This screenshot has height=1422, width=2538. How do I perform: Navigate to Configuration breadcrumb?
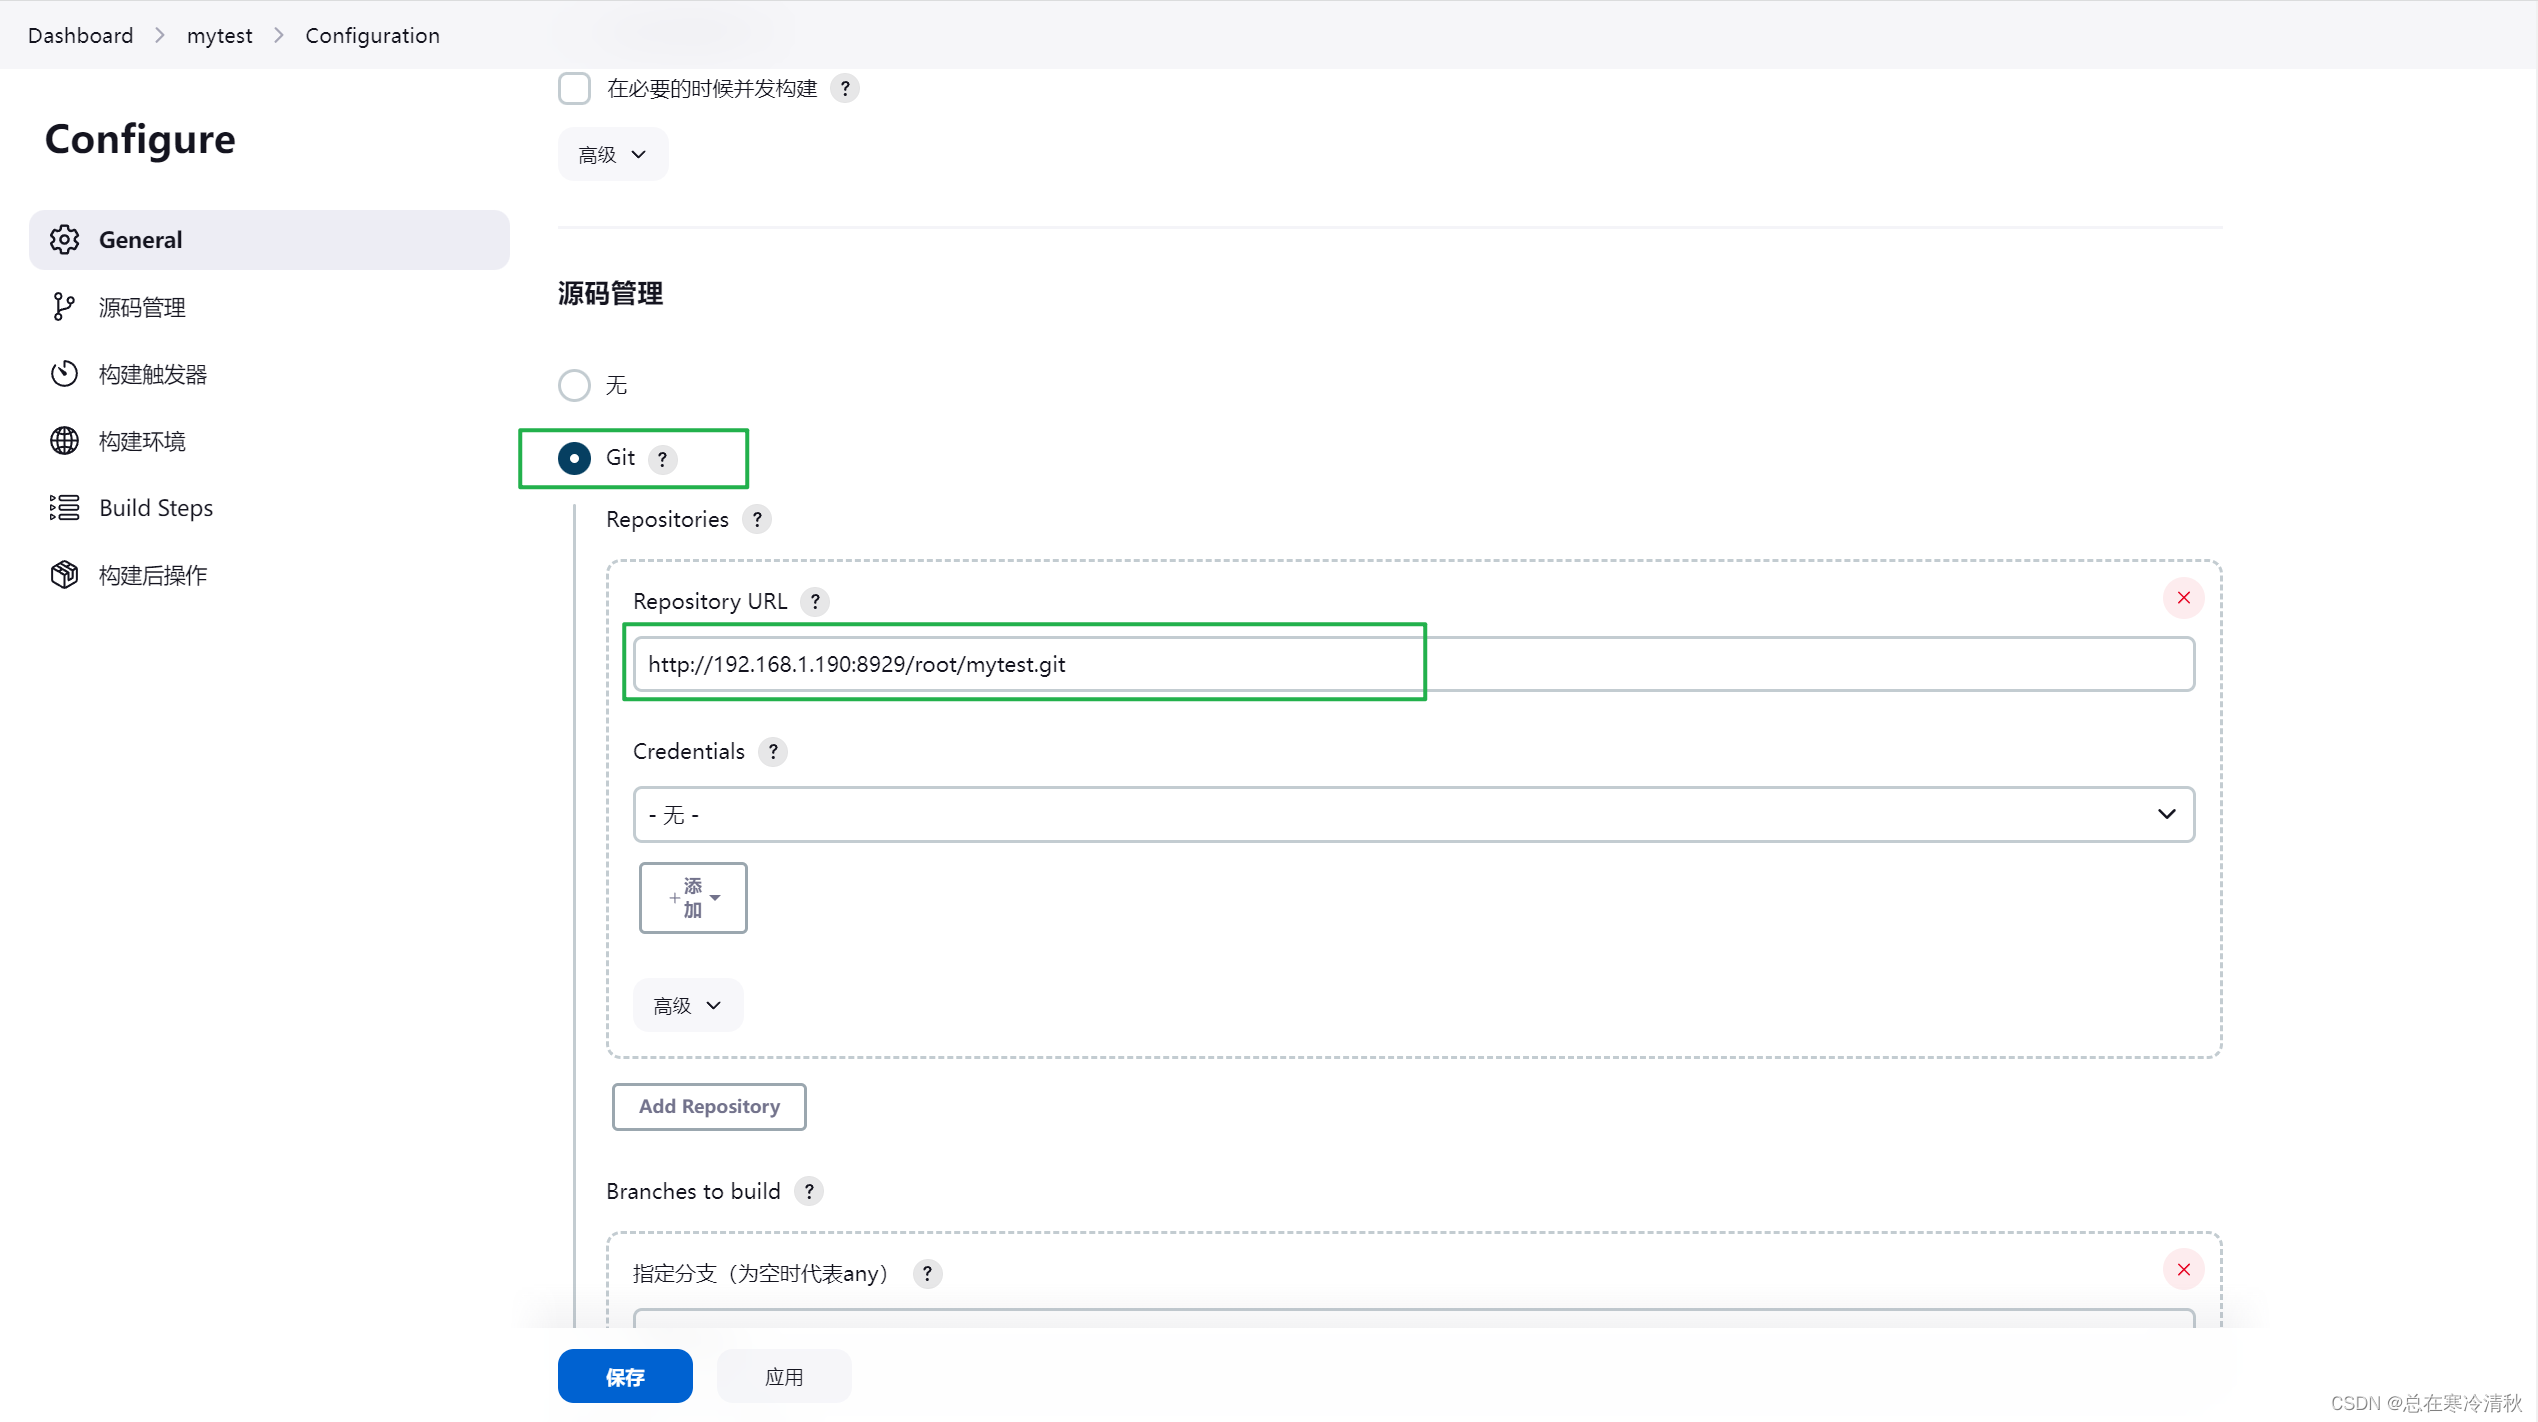[x=371, y=35]
